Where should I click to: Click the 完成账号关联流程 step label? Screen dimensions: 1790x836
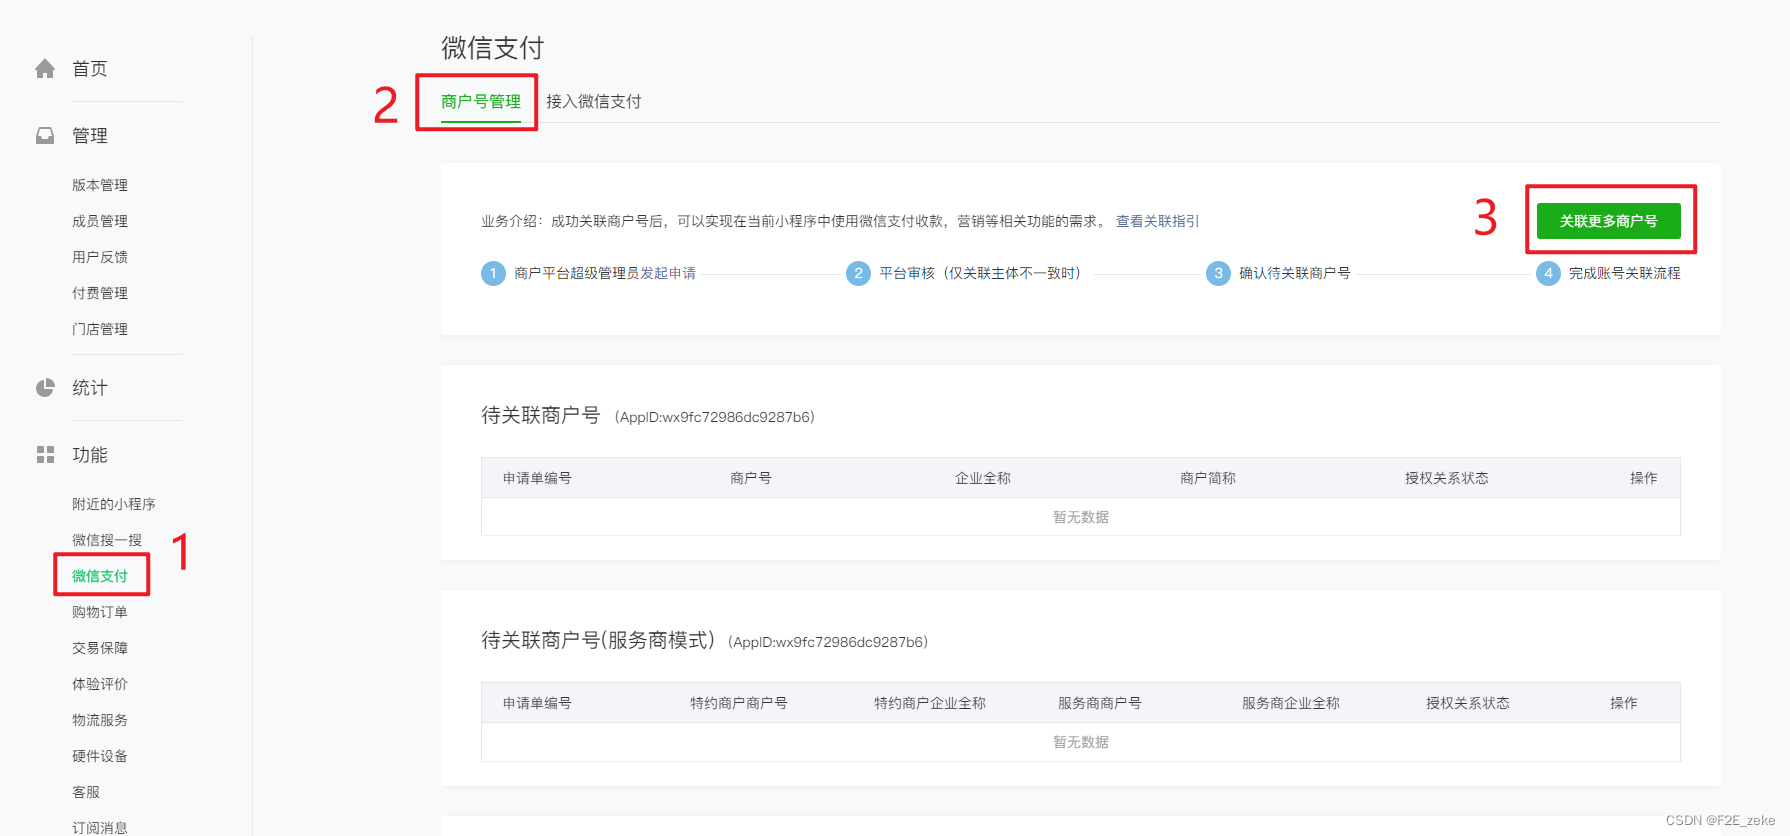pos(1625,273)
